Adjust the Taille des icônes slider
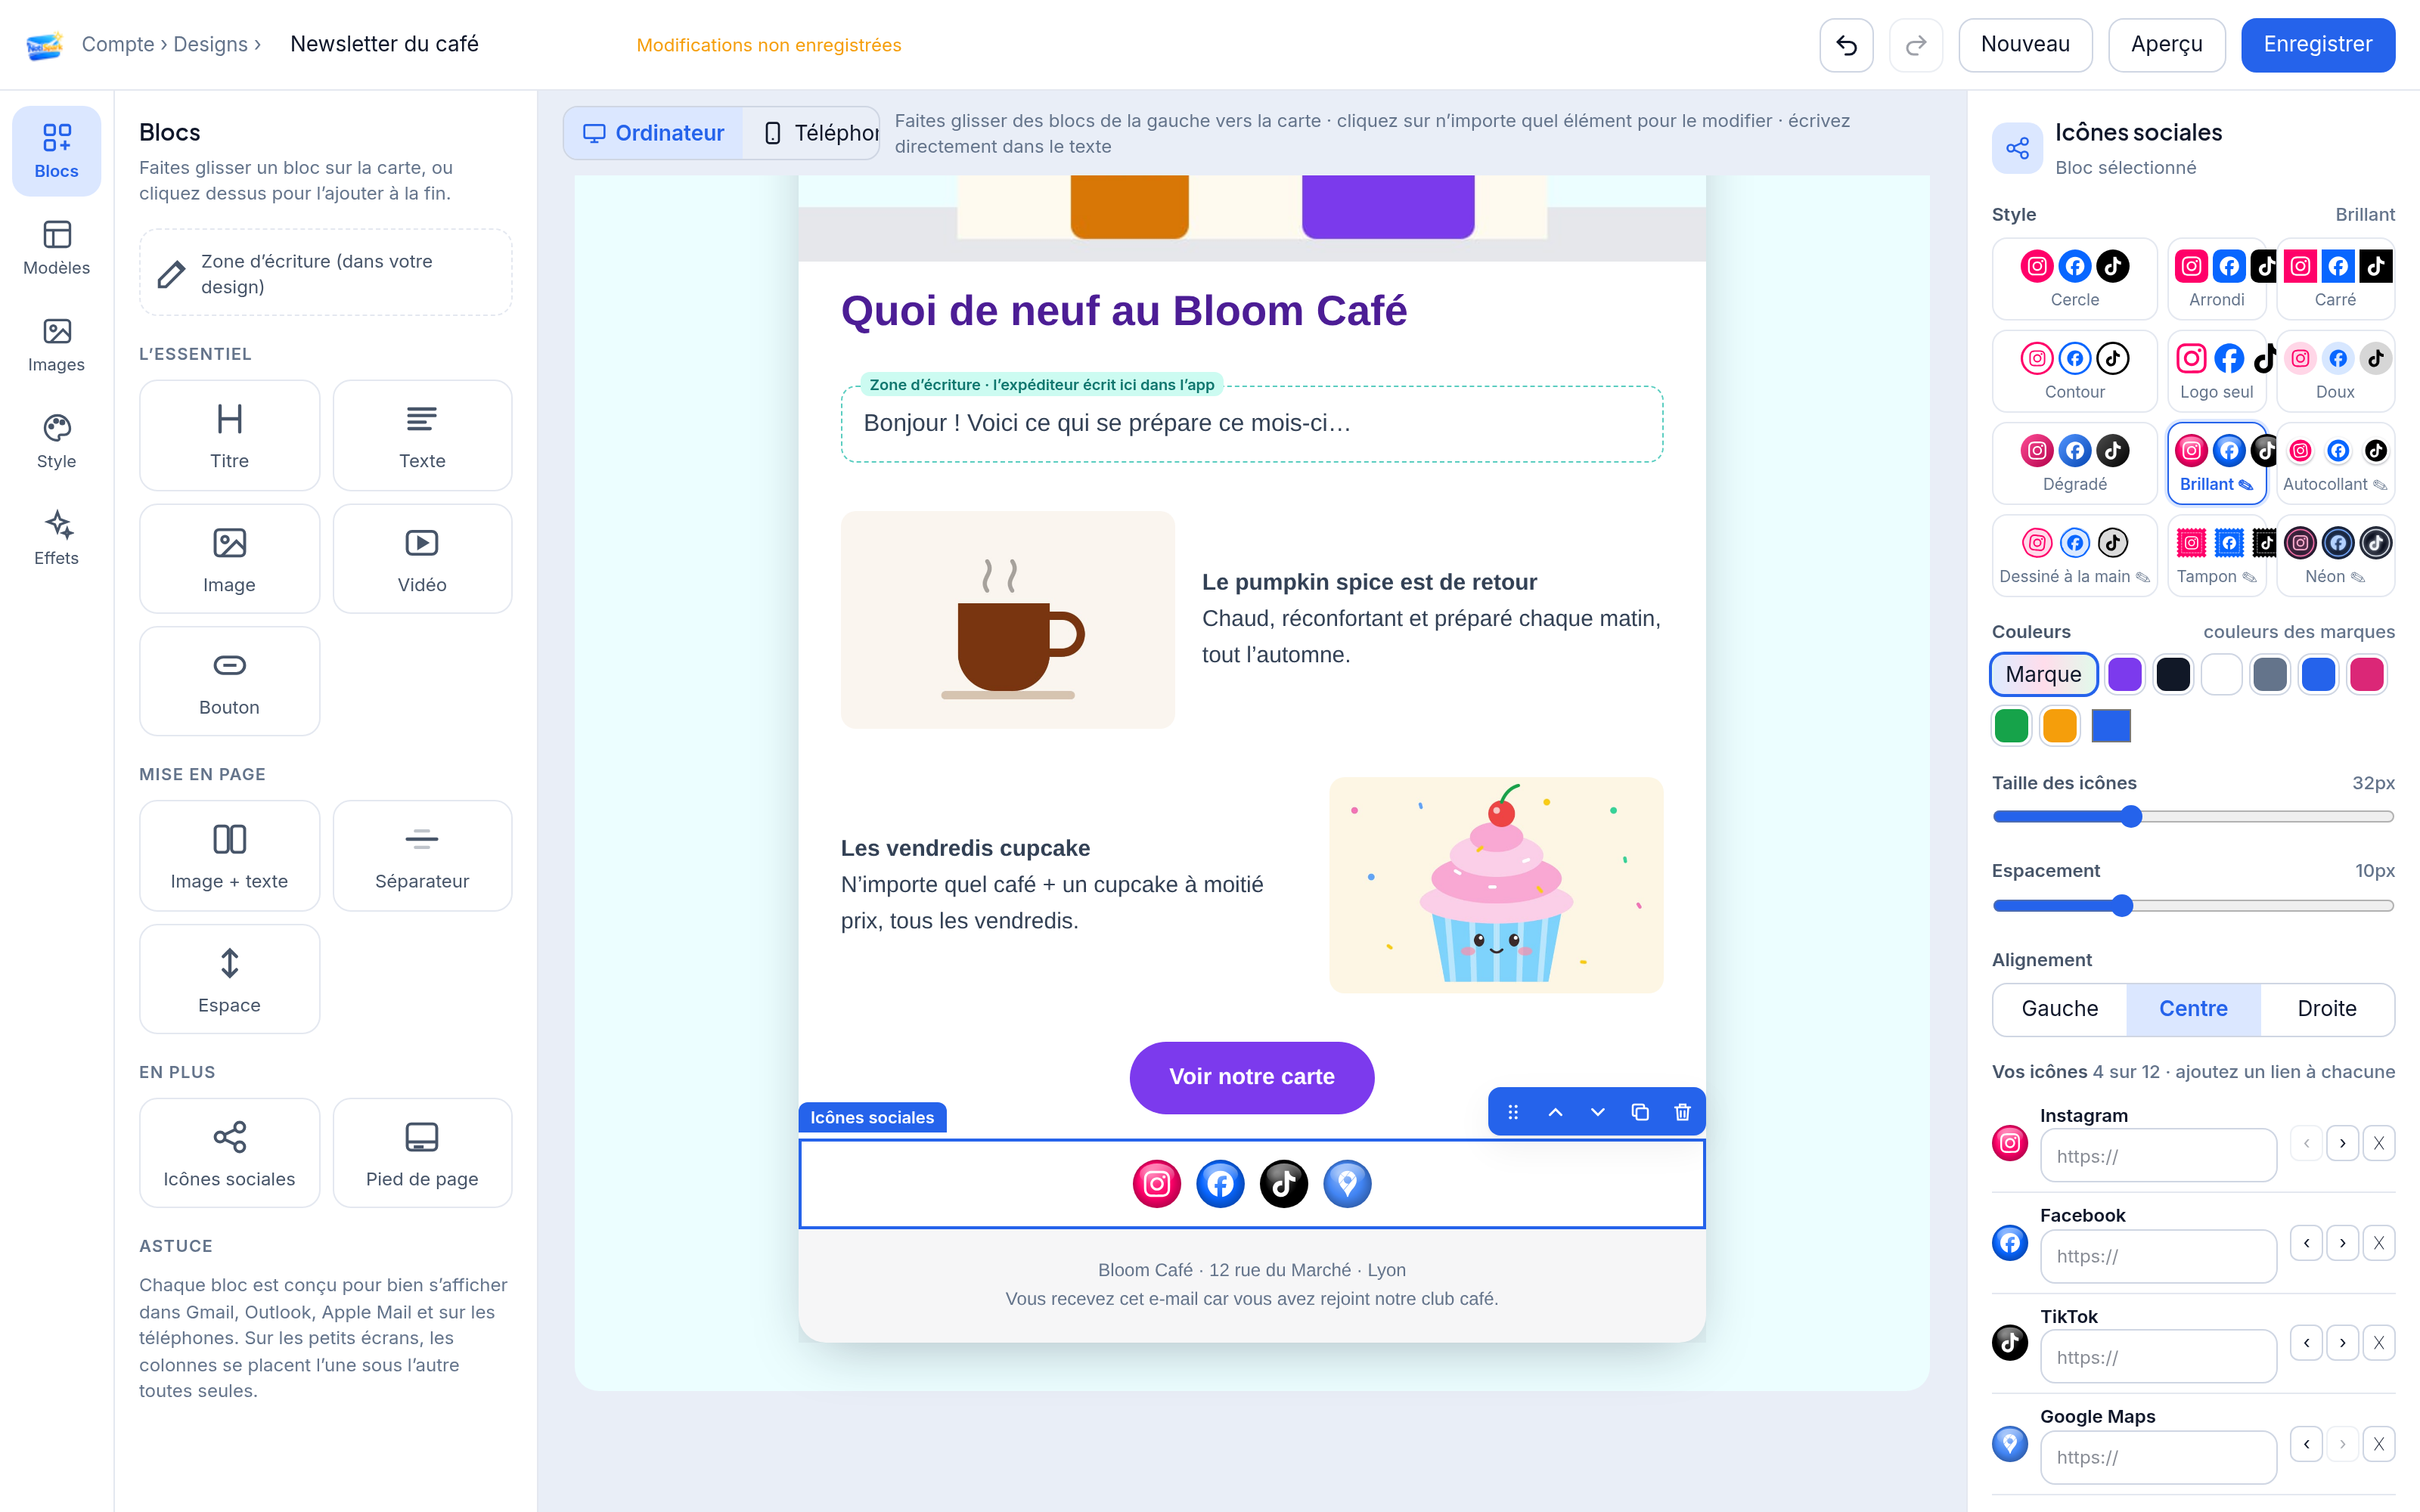 tap(2193, 817)
